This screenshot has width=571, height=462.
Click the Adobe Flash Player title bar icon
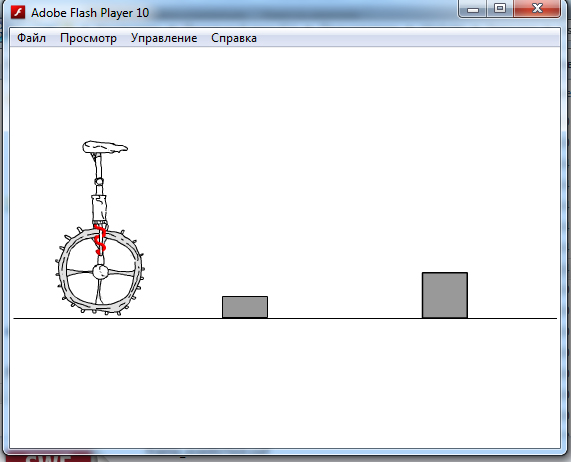click(x=18, y=12)
